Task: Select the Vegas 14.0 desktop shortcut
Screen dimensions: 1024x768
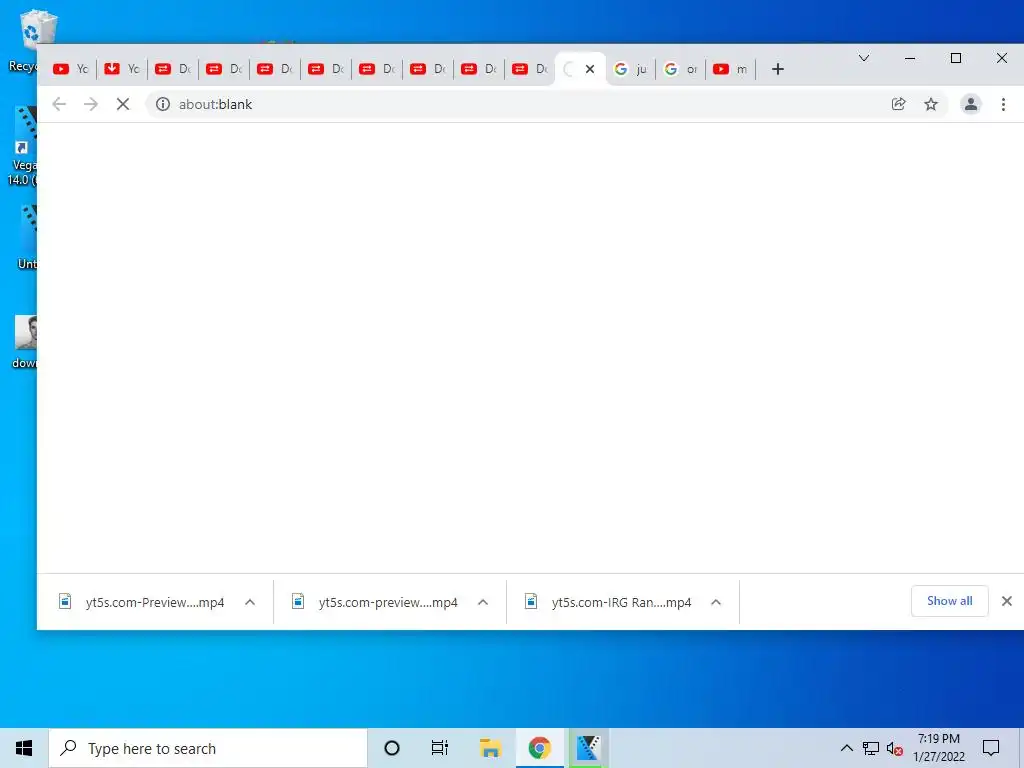Action: 24,146
